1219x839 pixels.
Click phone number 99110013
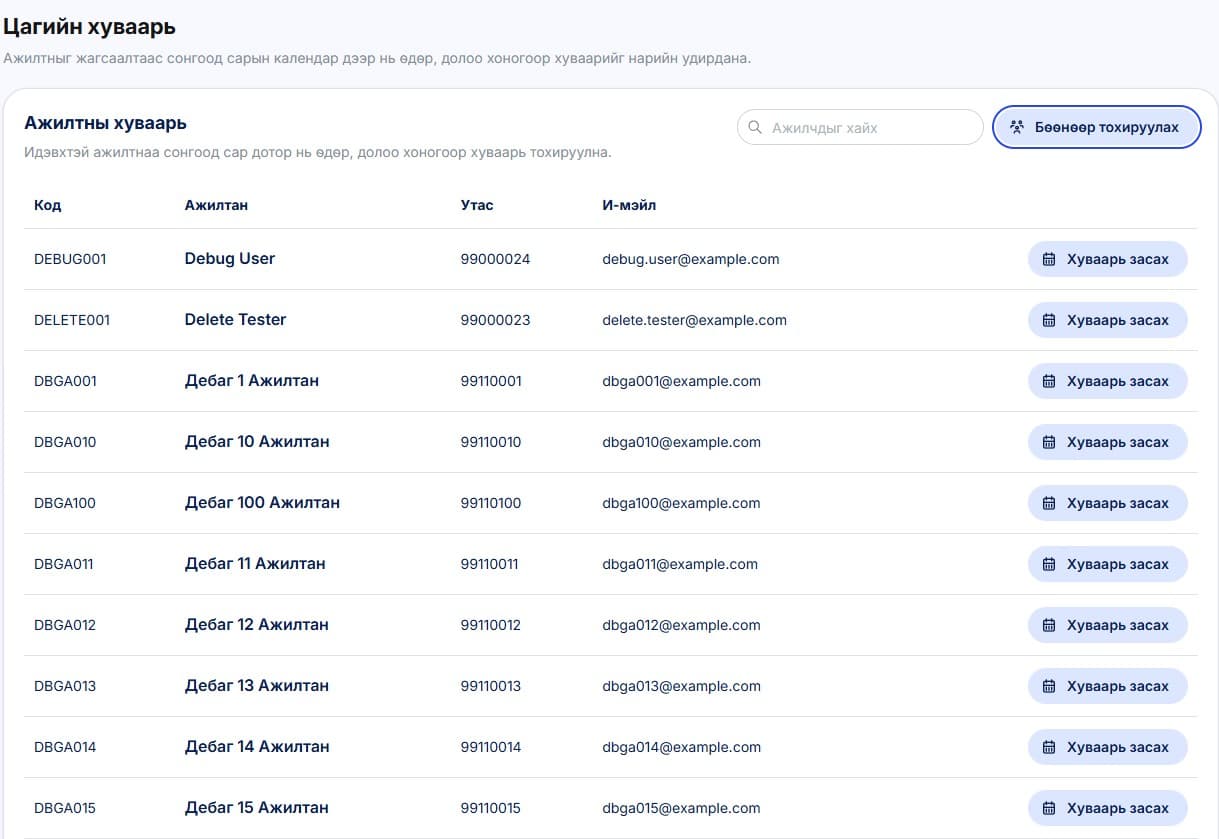491,686
